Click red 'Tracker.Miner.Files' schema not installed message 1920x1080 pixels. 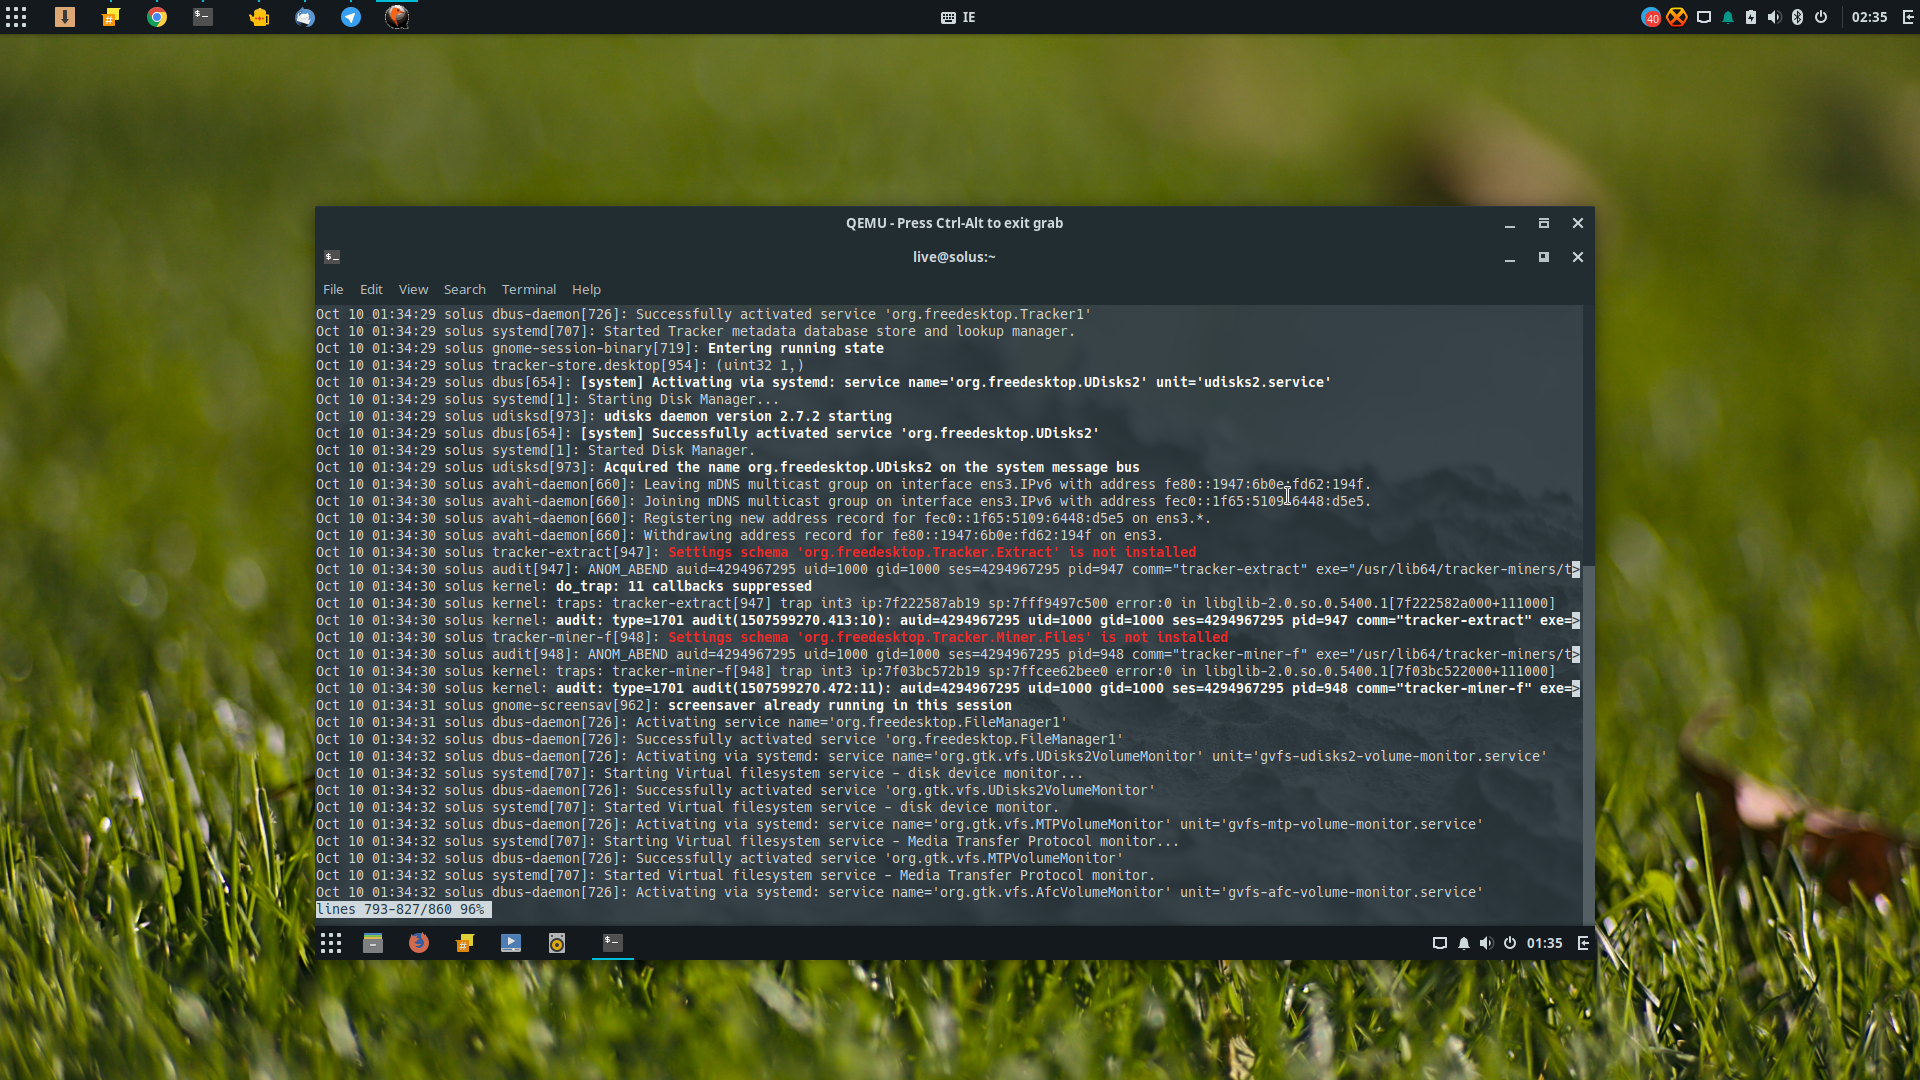click(x=948, y=637)
